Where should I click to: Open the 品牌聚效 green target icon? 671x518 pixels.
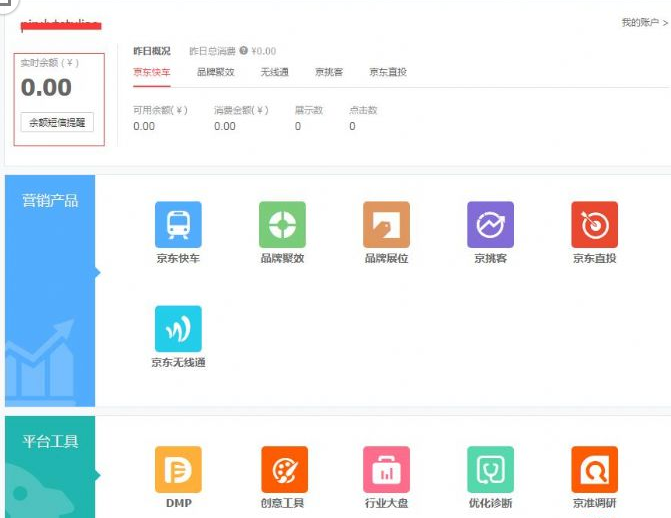pyautogui.click(x=282, y=224)
